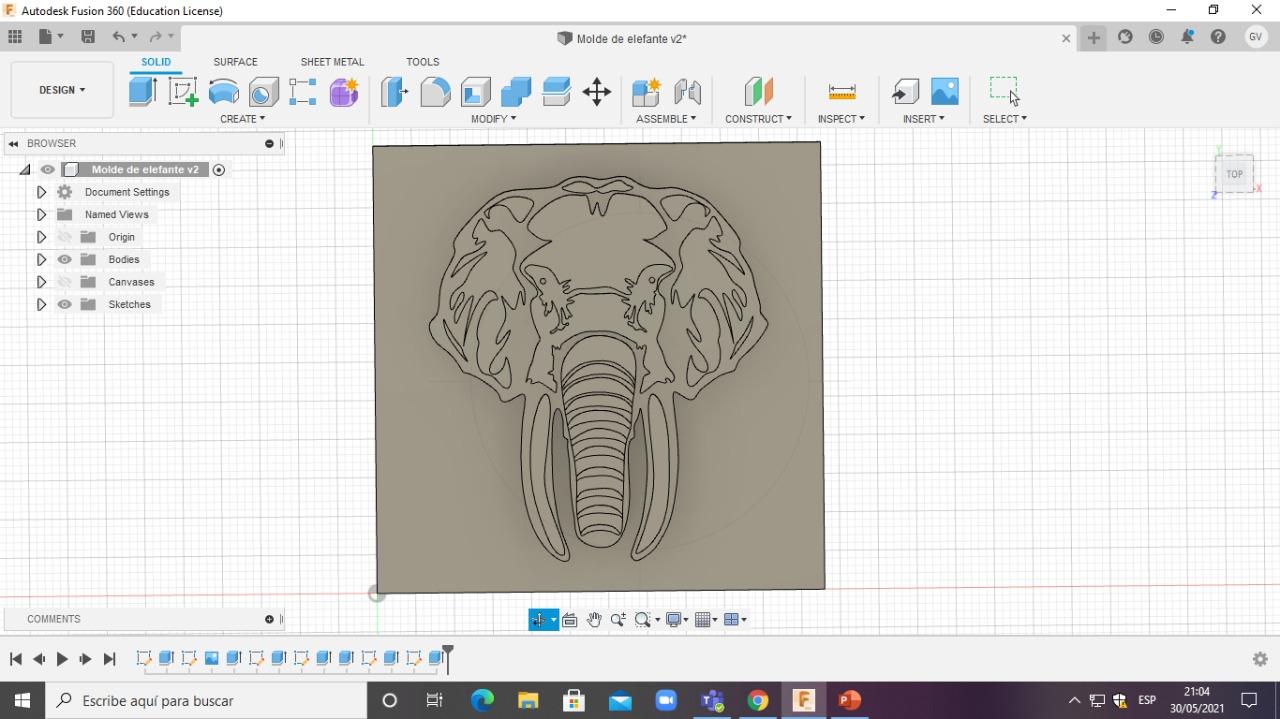The height and width of the screenshot is (719, 1280).
Task: Click the New Component icon in Assemble
Action: coord(646,91)
